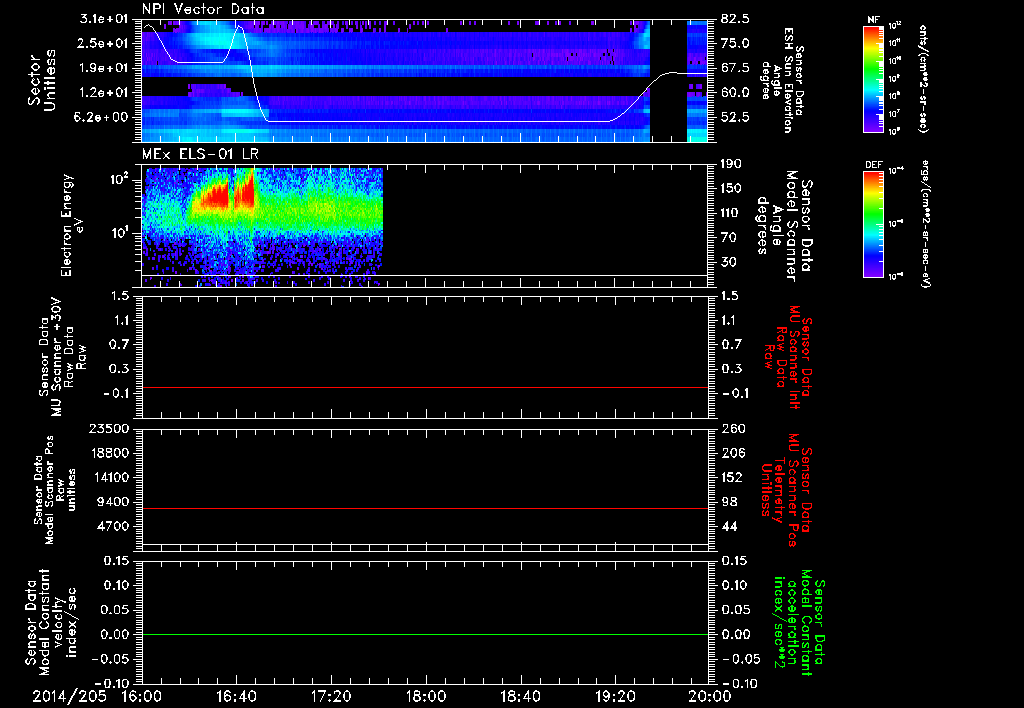Select the 'Sector Unitless' axis title
This screenshot has height=708, width=1024.
[x=42, y=80]
